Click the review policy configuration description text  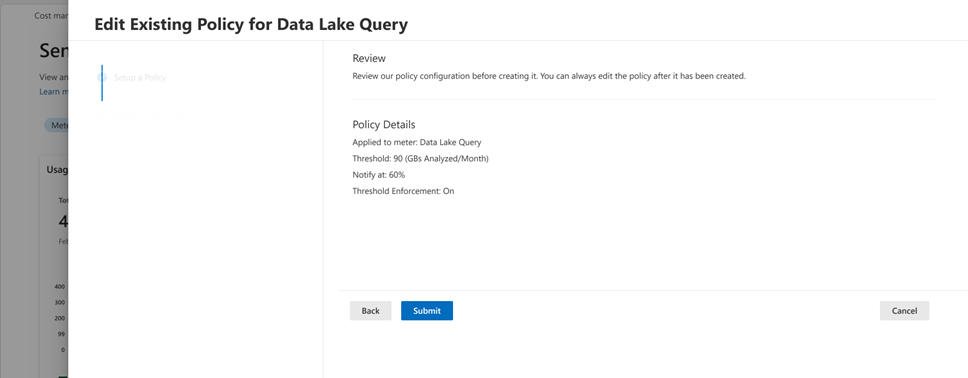pos(549,77)
